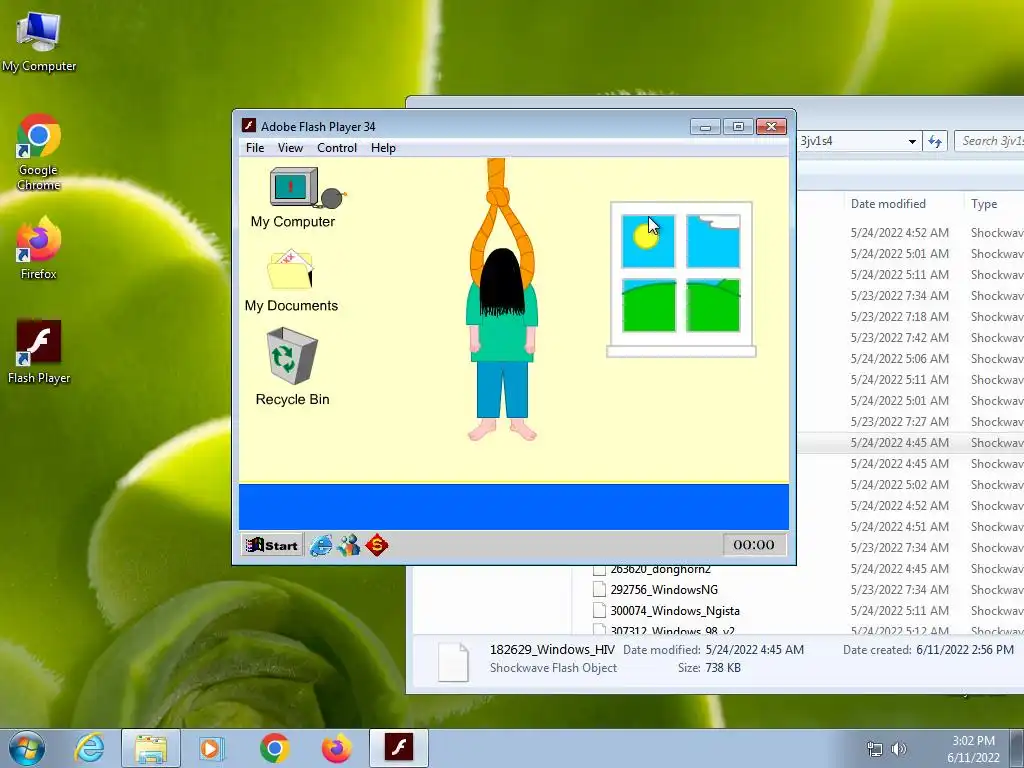This screenshot has width=1024, height=768.
Task: Click the network tray icon
Action: [874, 749]
